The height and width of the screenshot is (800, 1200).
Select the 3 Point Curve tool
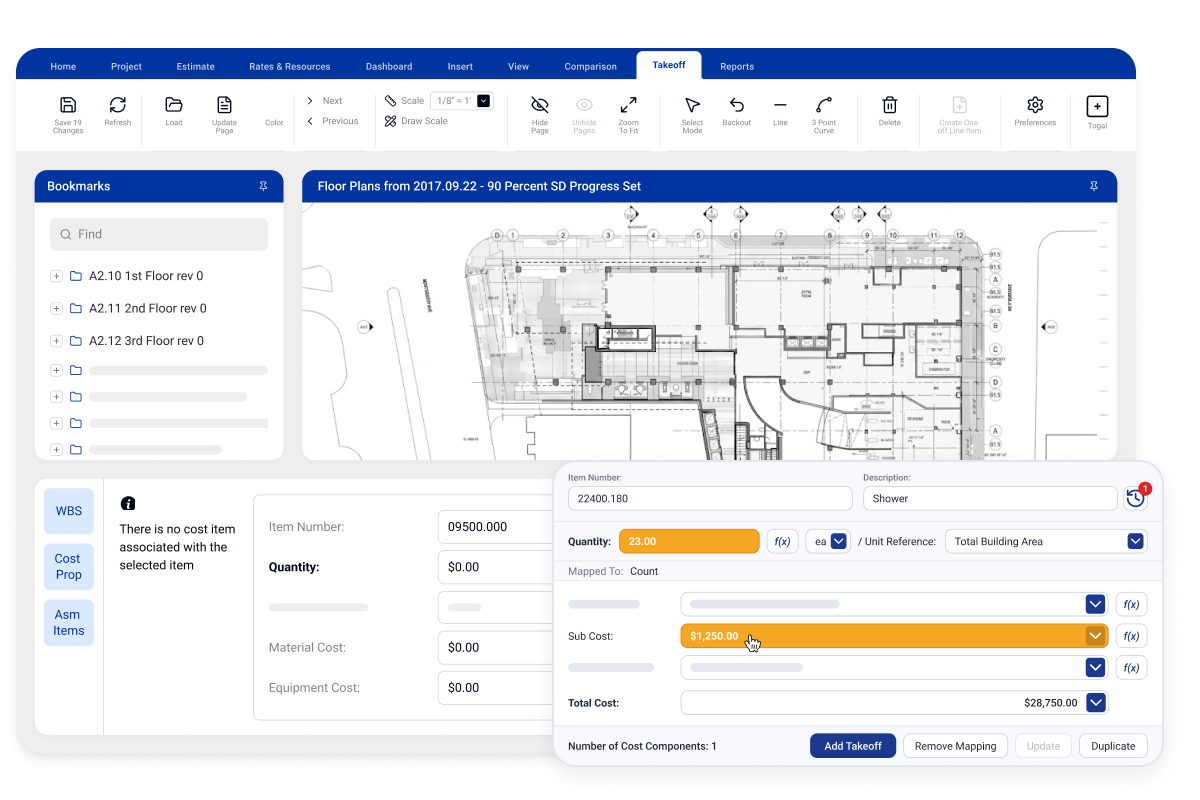click(x=824, y=105)
